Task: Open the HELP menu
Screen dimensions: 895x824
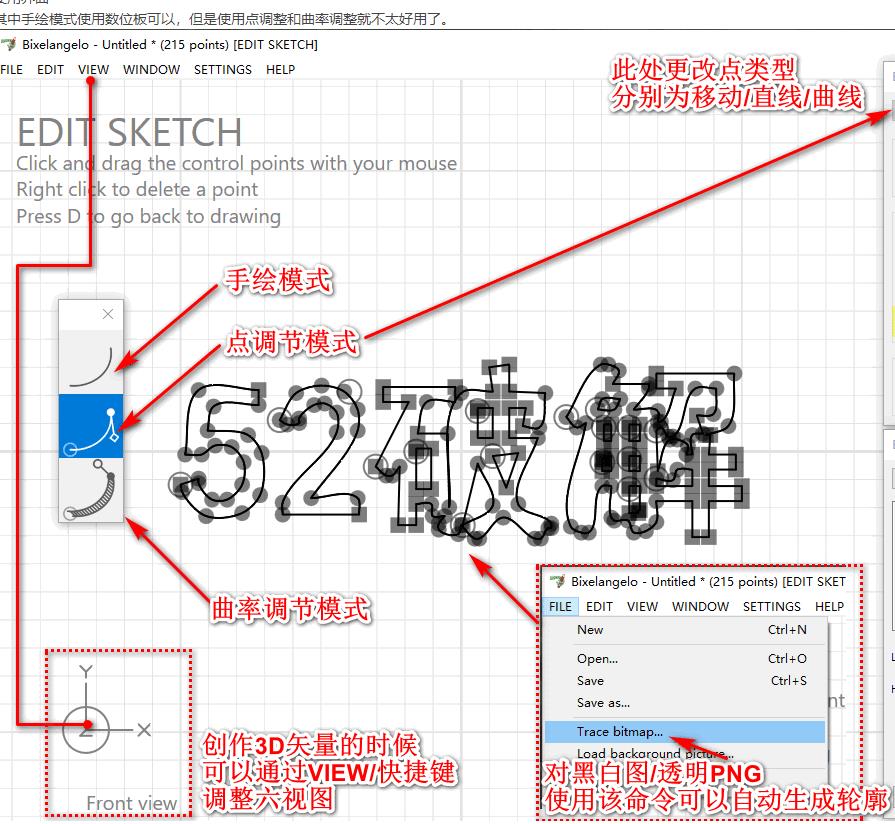Action: coord(280,70)
